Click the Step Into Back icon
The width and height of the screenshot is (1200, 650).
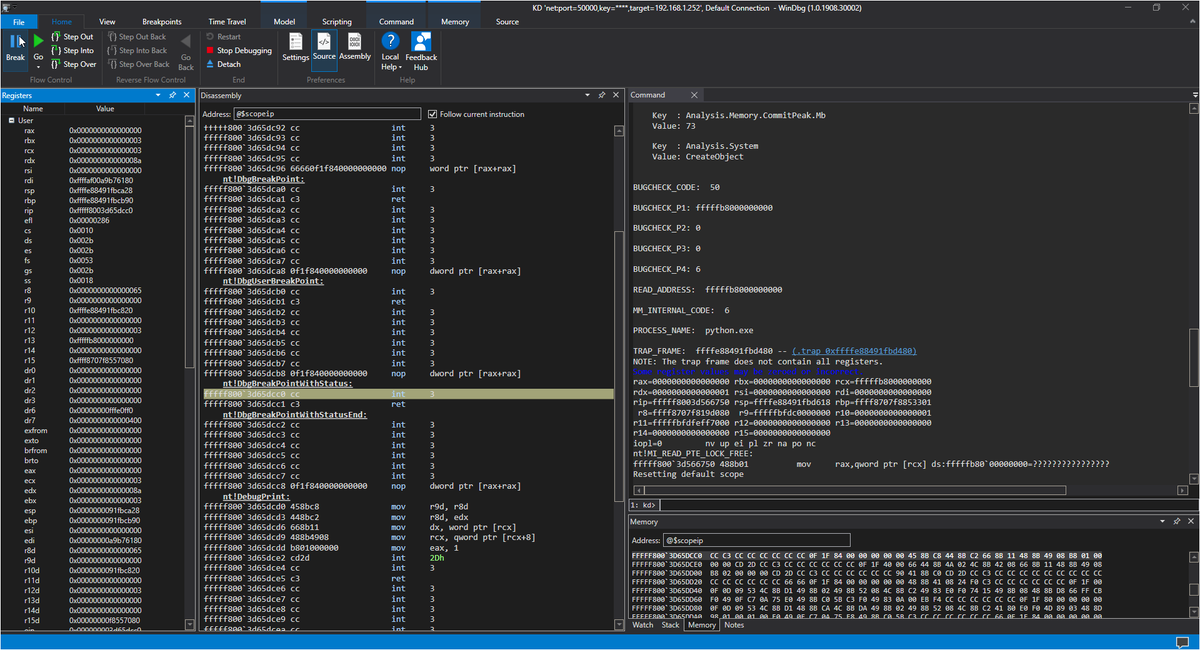point(111,50)
